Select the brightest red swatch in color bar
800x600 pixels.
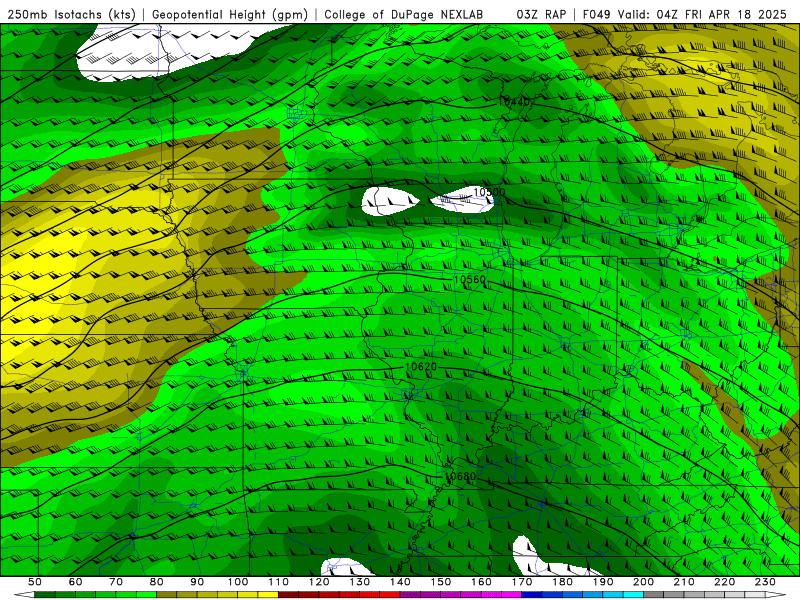pos(390,594)
